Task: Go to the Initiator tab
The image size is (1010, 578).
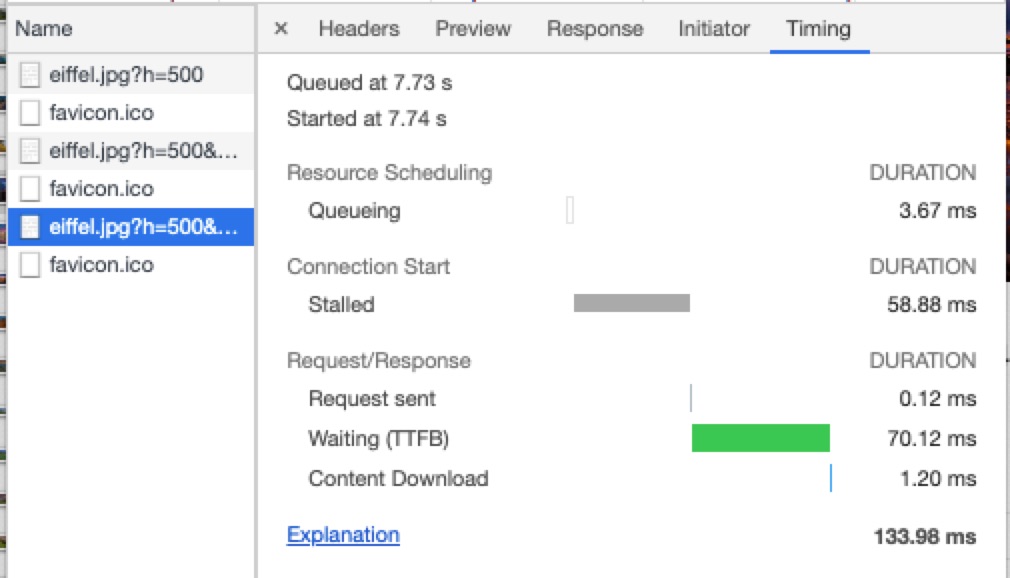Action: point(713,29)
